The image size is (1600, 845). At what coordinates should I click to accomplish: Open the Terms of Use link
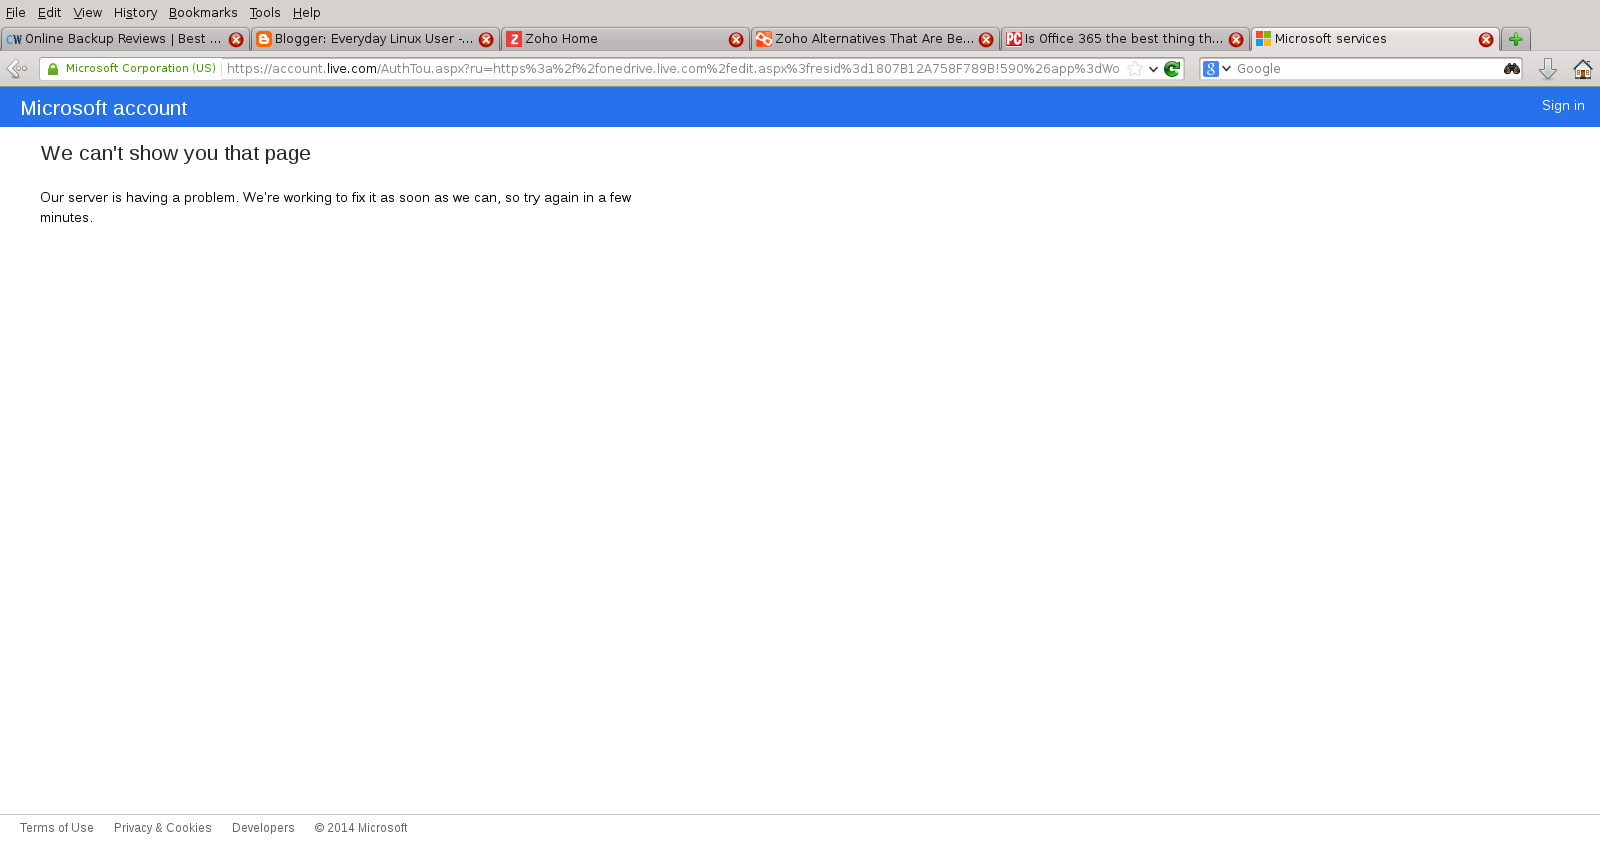pyautogui.click(x=57, y=828)
